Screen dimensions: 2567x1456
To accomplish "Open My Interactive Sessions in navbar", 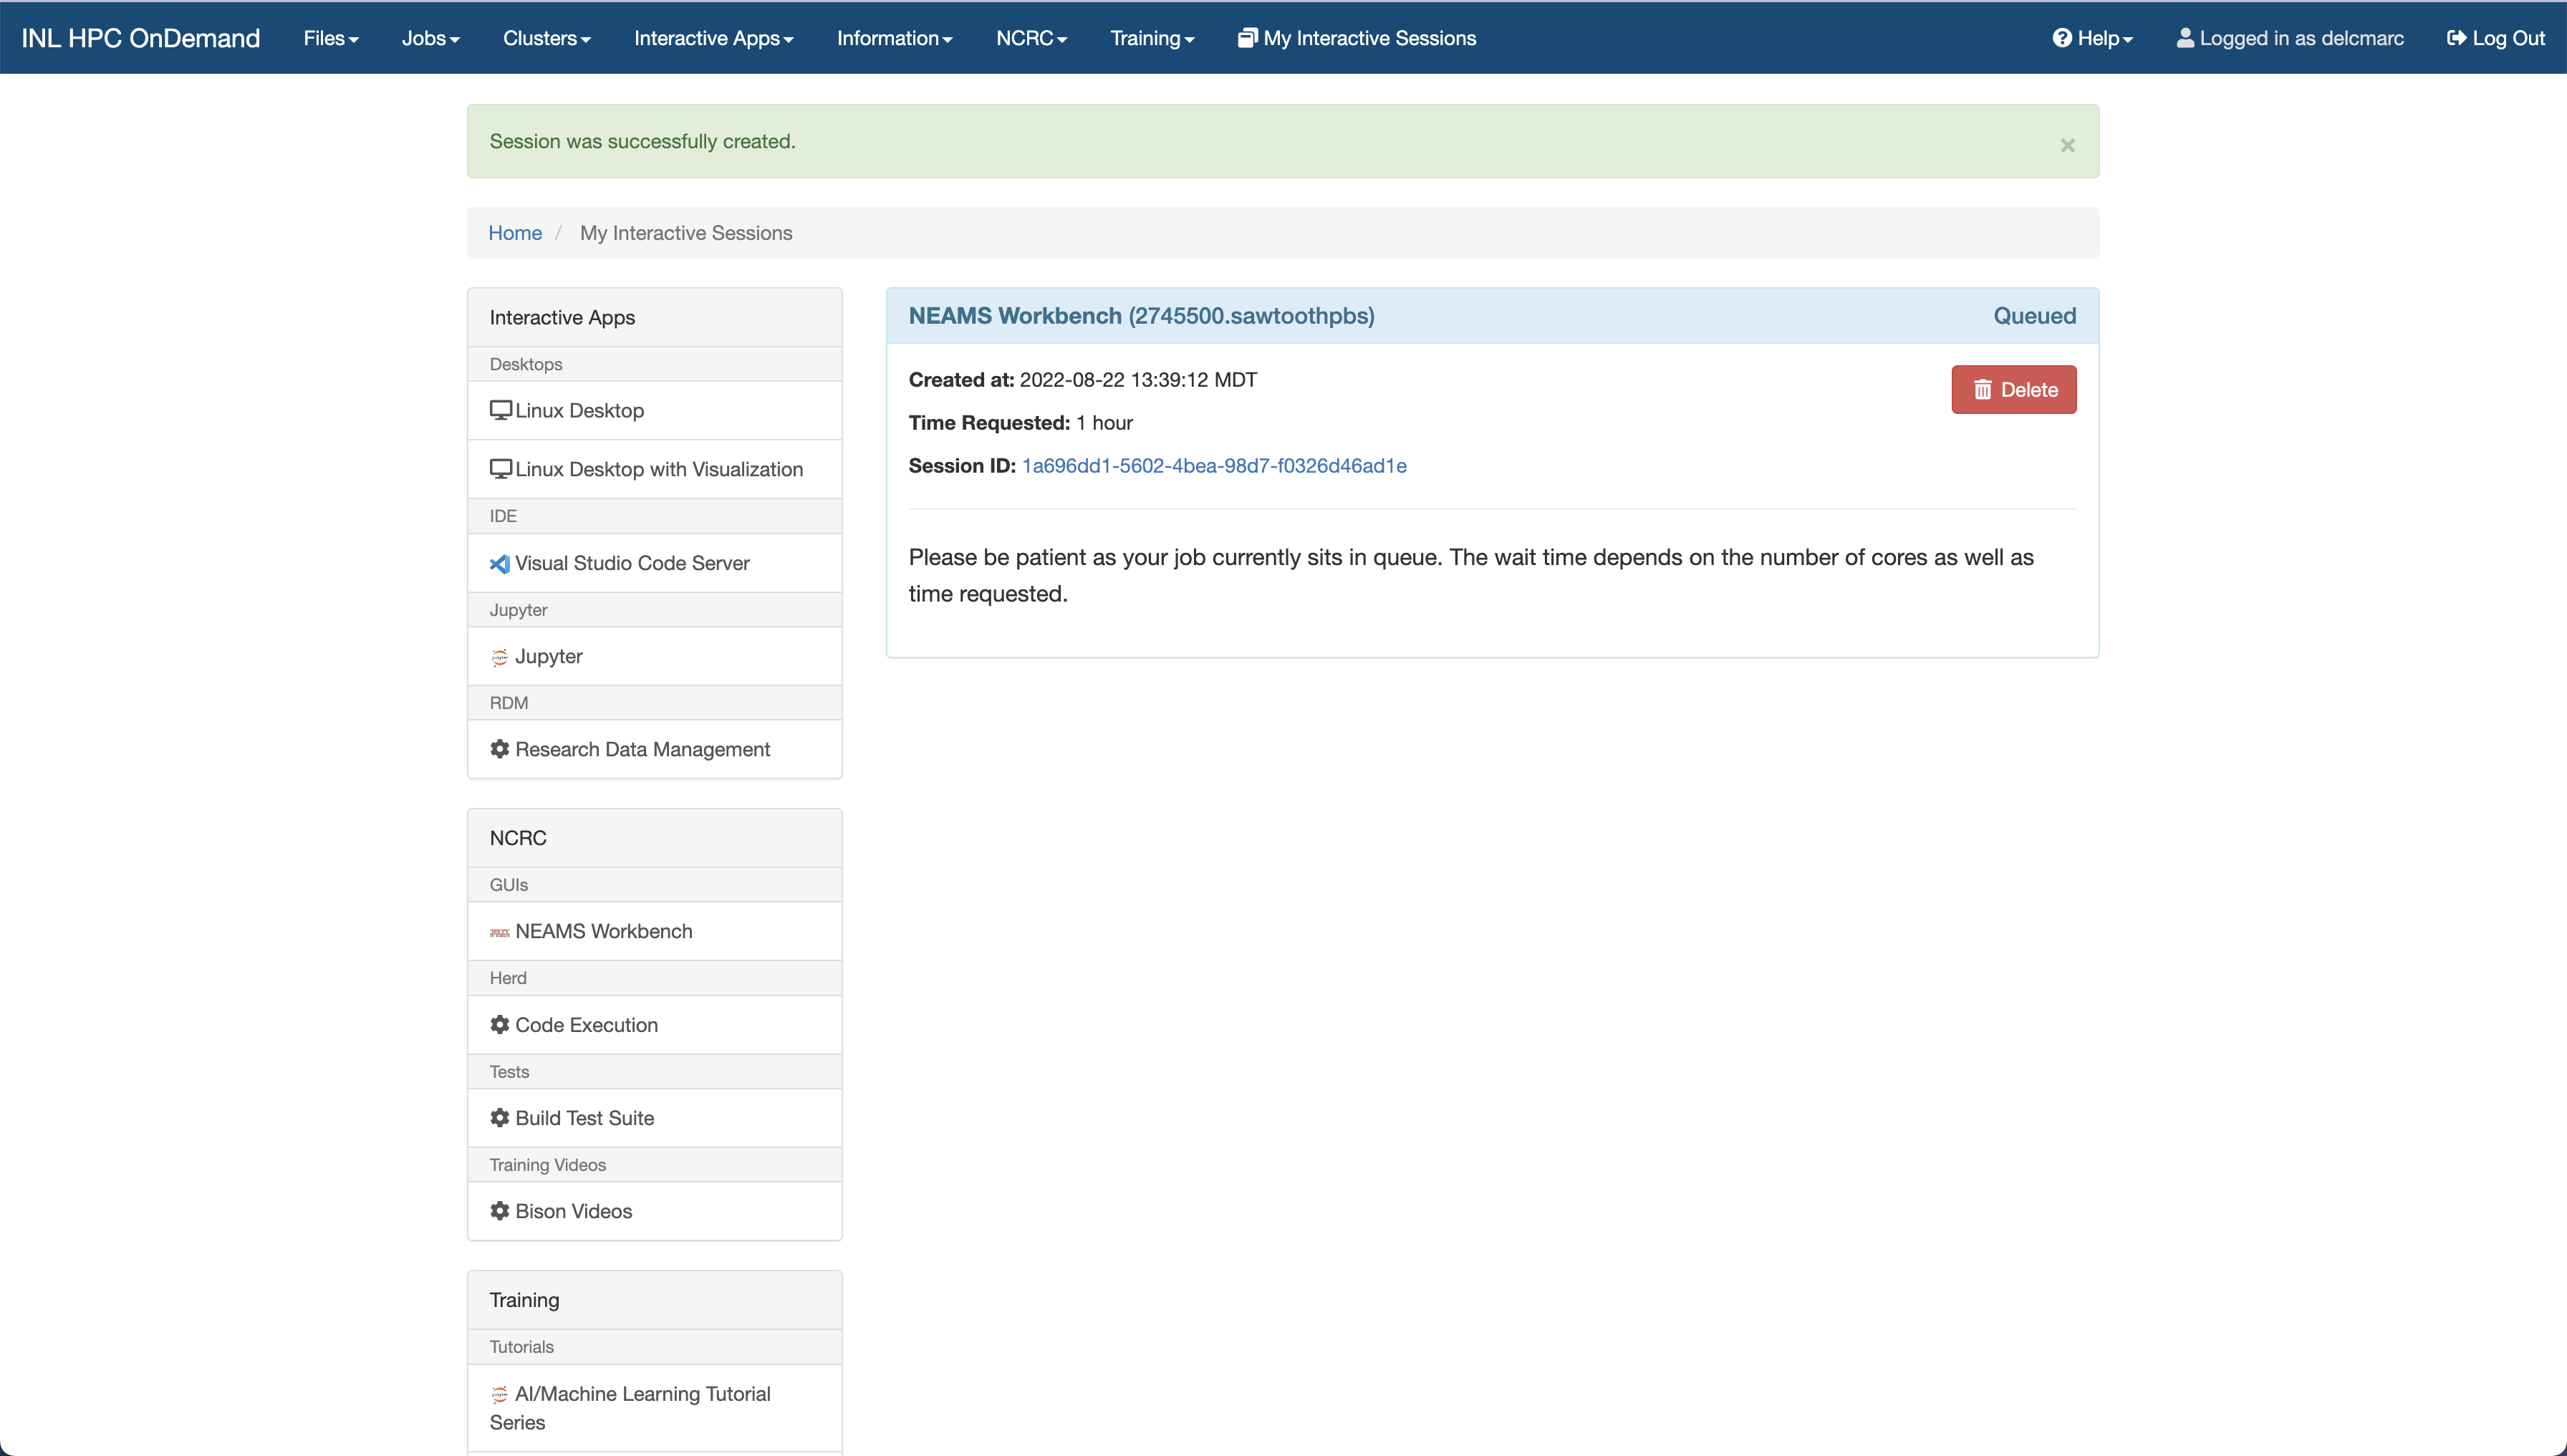I will (1357, 38).
